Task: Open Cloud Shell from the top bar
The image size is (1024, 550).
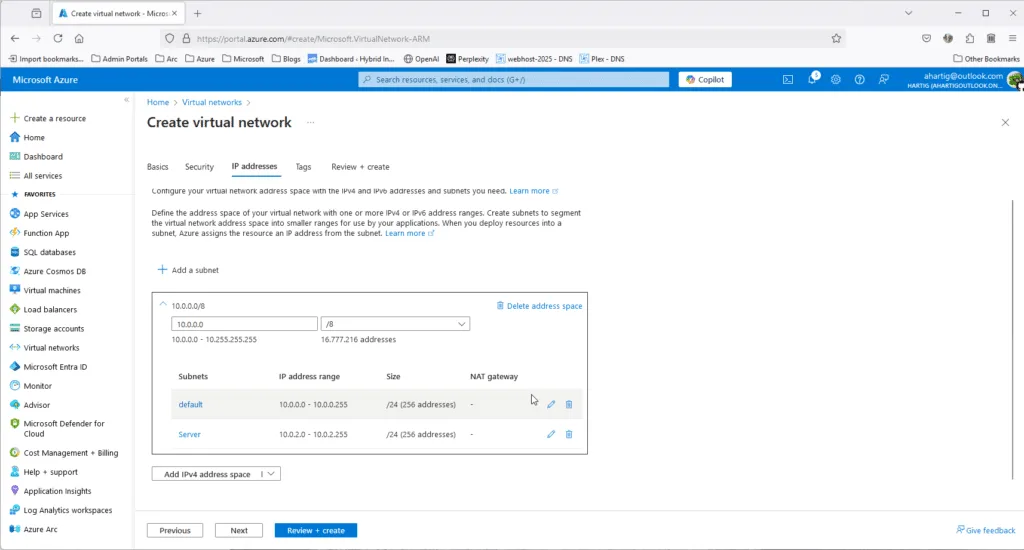Action: [x=788, y=80]
